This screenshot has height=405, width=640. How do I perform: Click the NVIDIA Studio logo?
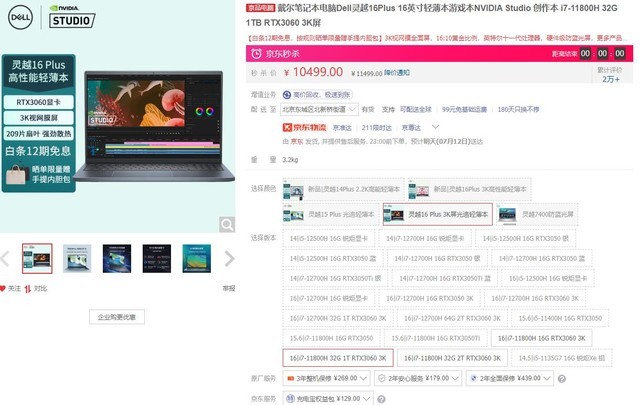tap(72, 17)
